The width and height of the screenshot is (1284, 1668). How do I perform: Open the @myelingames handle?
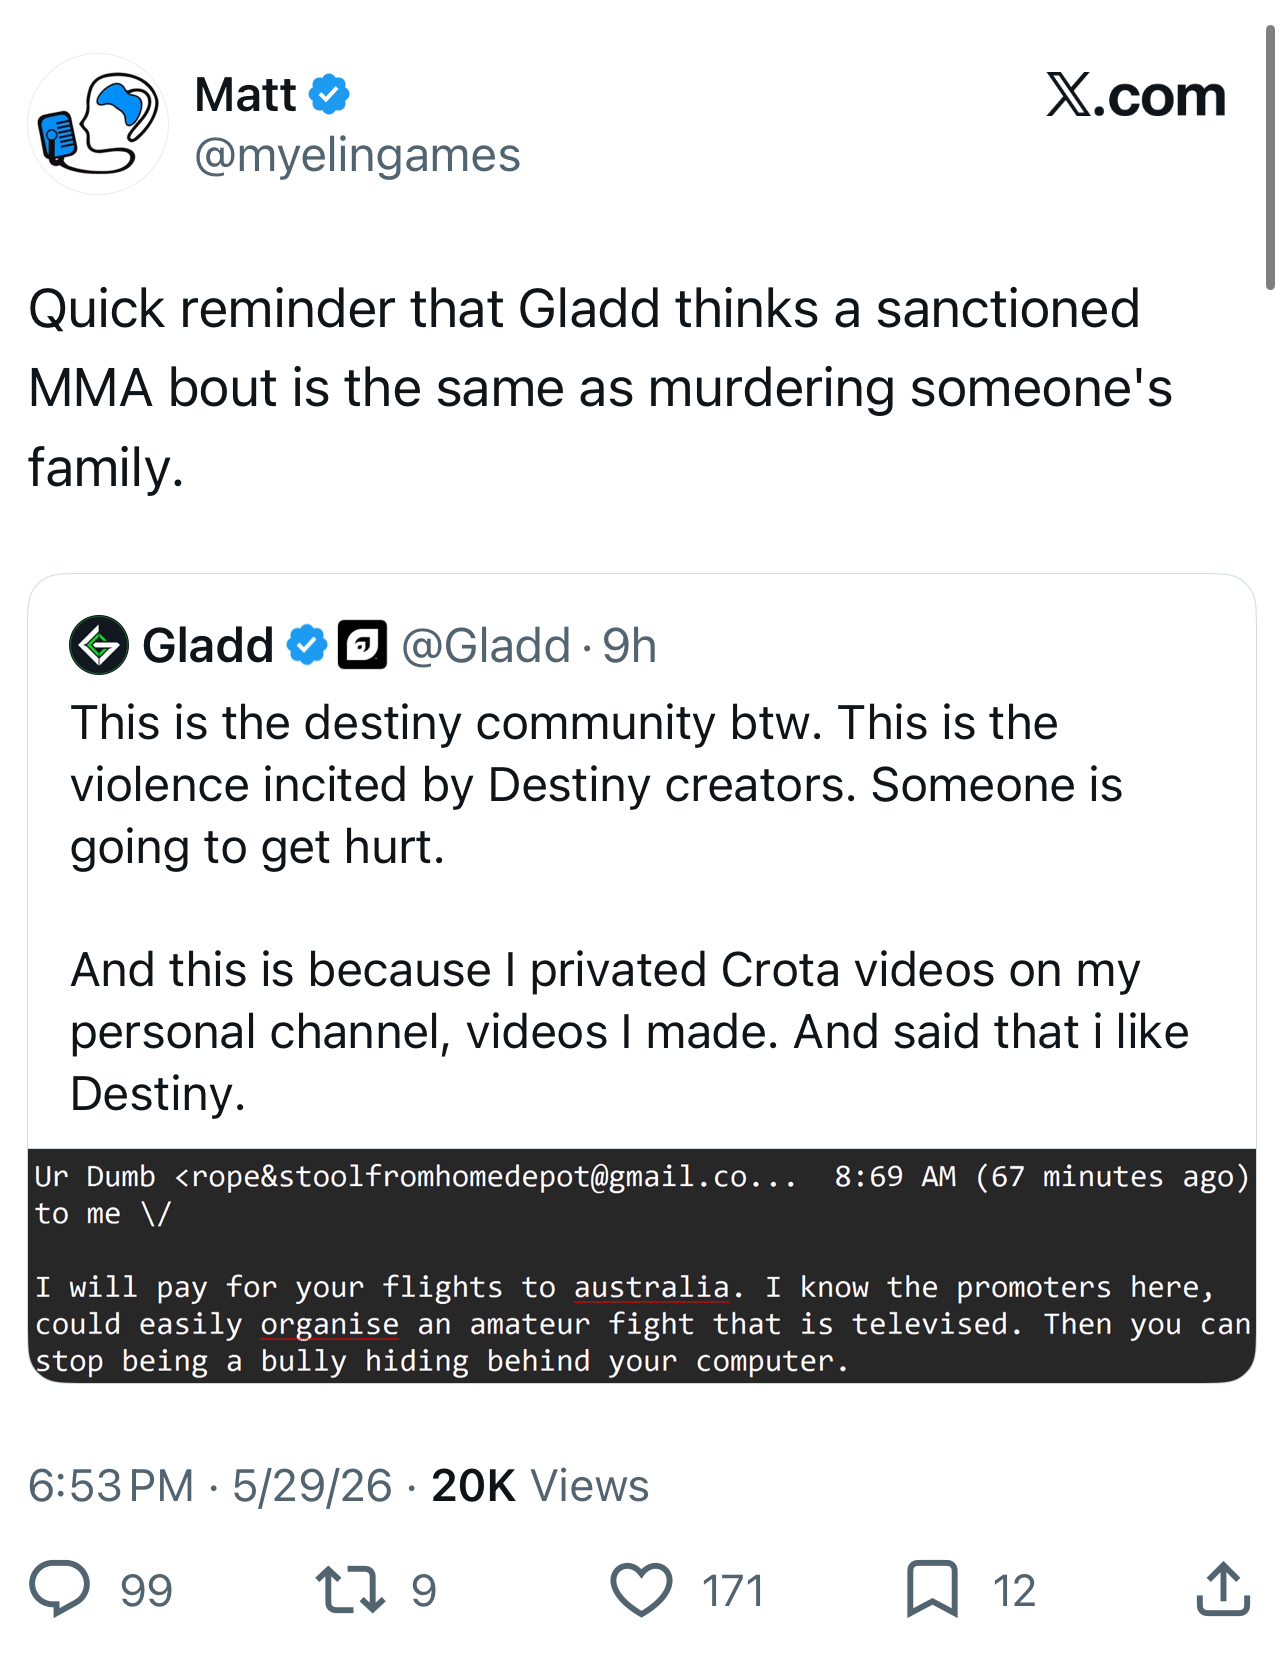pyautogui.click(x=357, y=155)
